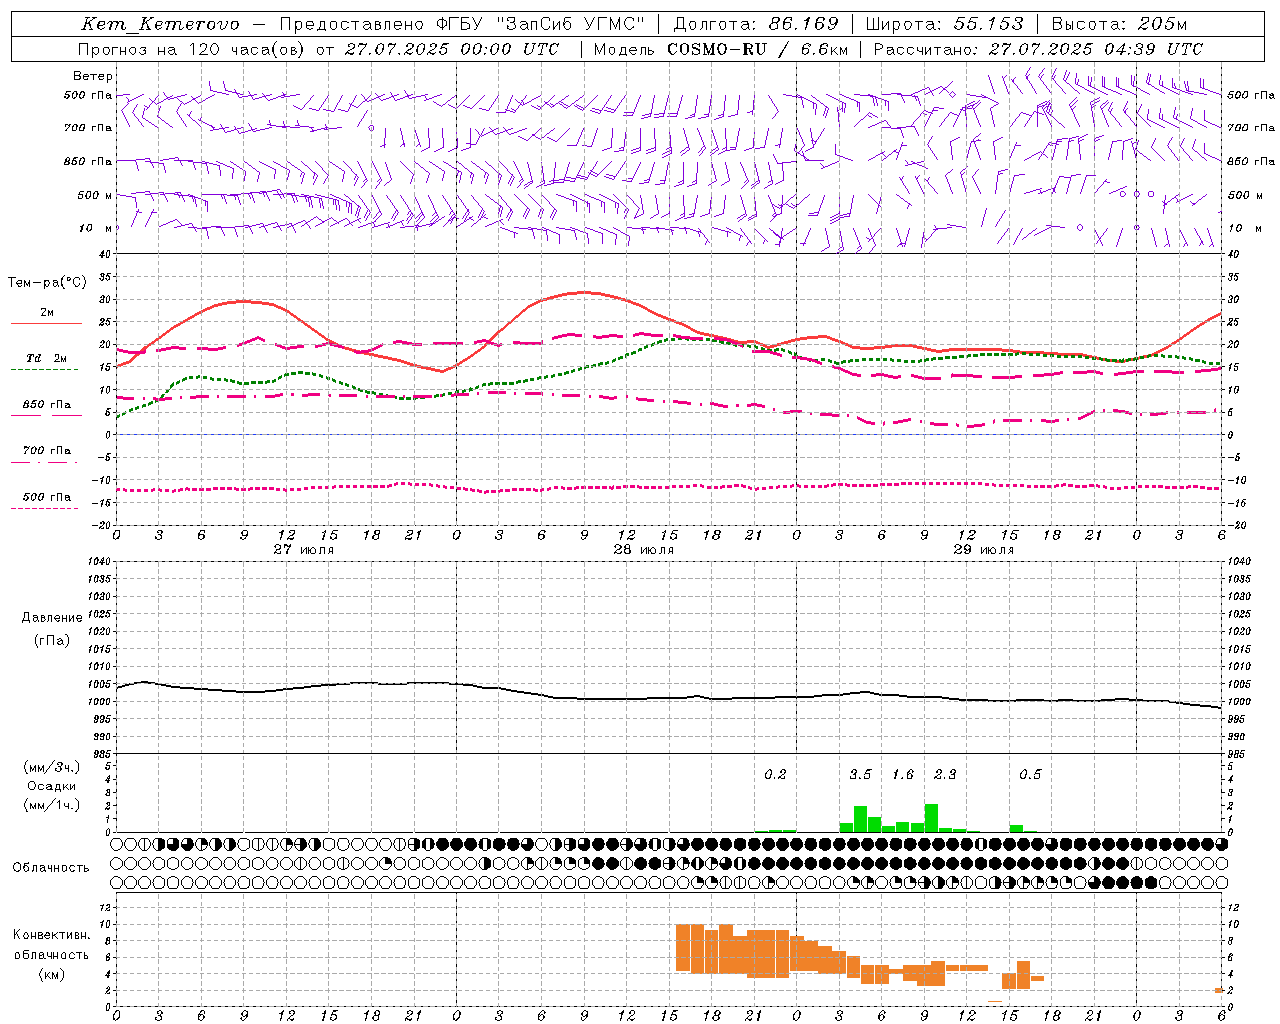The image size is (1280, 1024).
Task: Click the '27 июля' date label
Action: click(304, 549)
